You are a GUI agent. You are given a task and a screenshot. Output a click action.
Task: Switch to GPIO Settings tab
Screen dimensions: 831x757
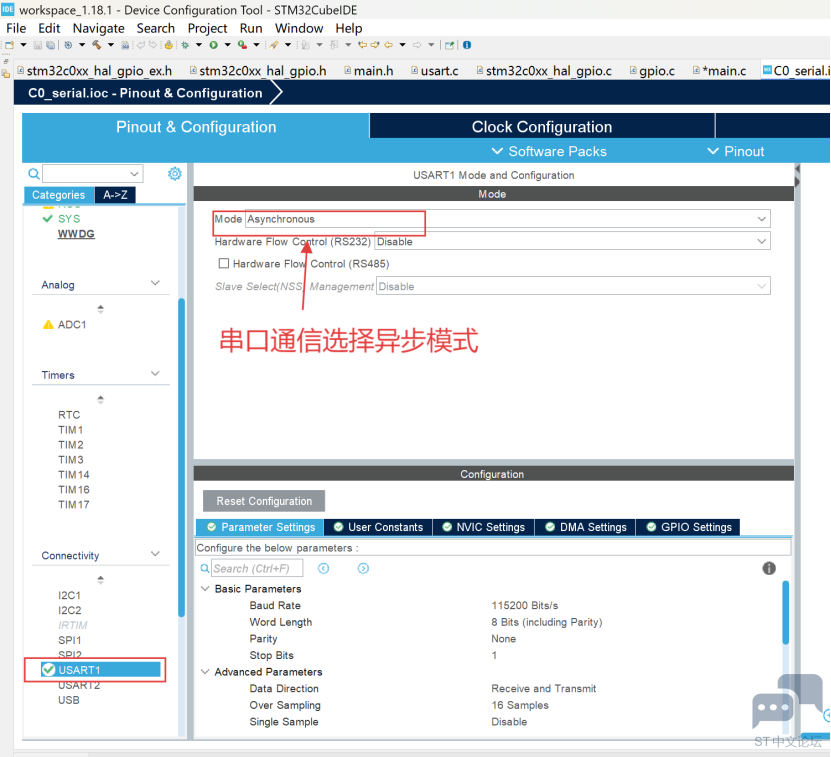pyautogui.click(x=688, y=527)
